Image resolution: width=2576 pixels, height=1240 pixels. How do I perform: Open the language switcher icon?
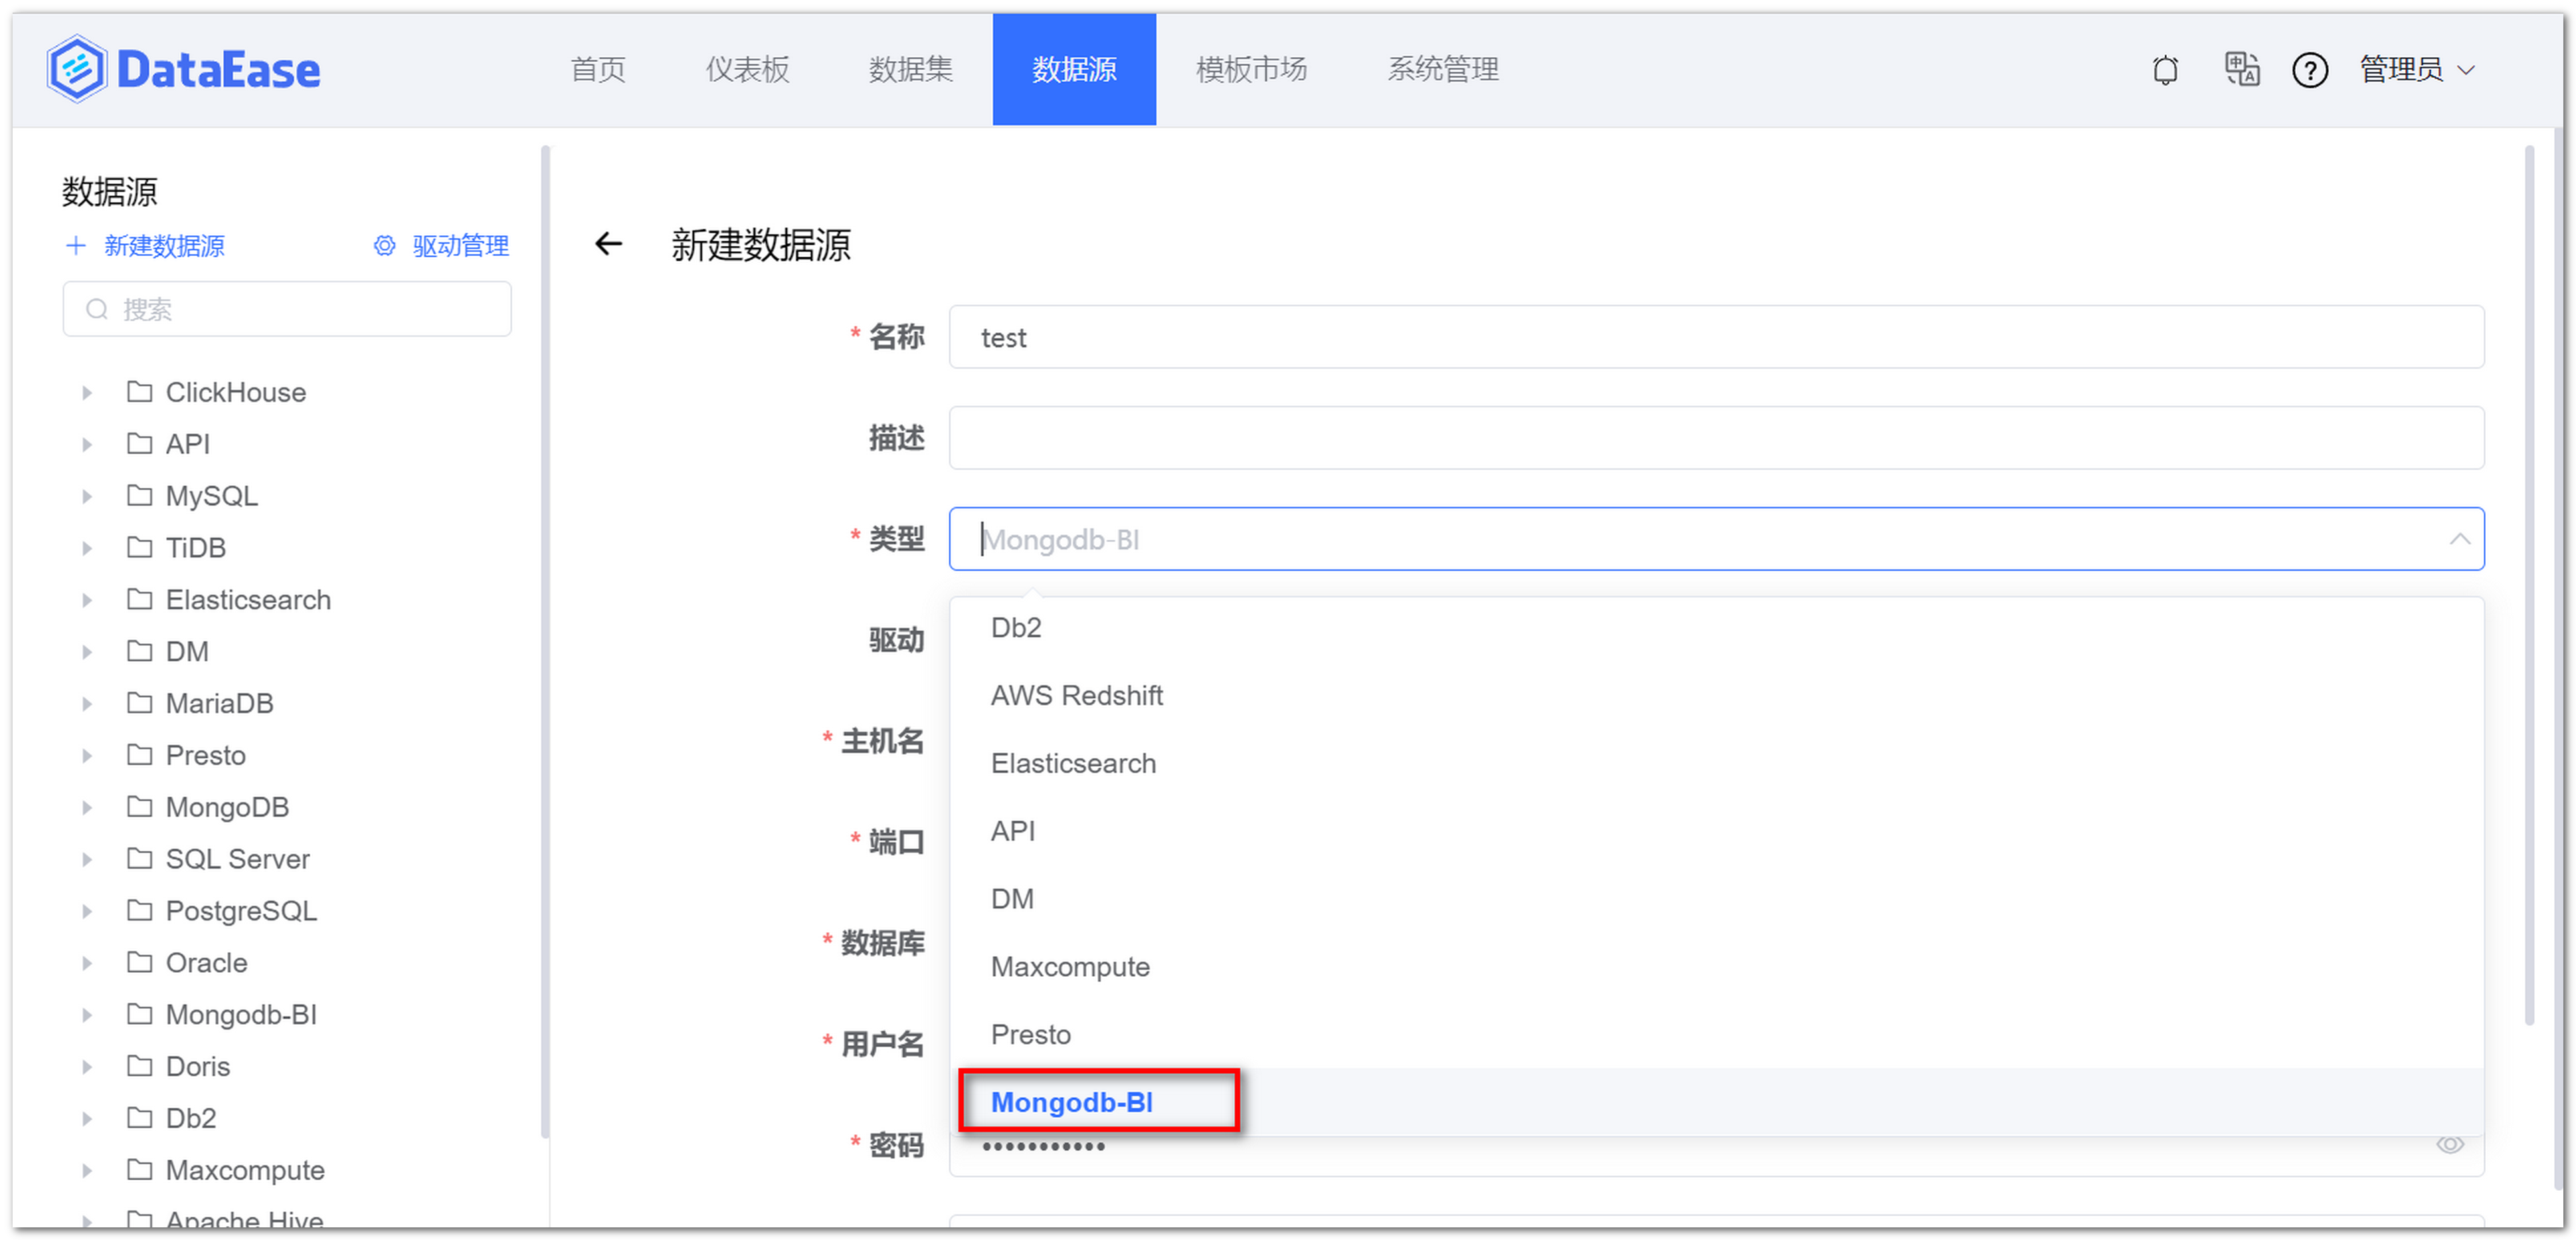coord(2241,69)
